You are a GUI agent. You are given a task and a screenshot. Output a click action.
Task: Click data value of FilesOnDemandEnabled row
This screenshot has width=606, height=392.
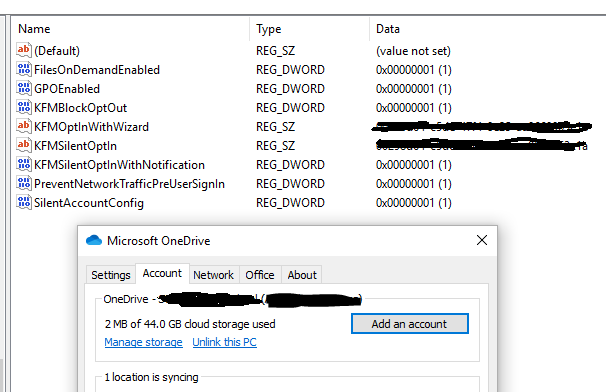point(414,70)
